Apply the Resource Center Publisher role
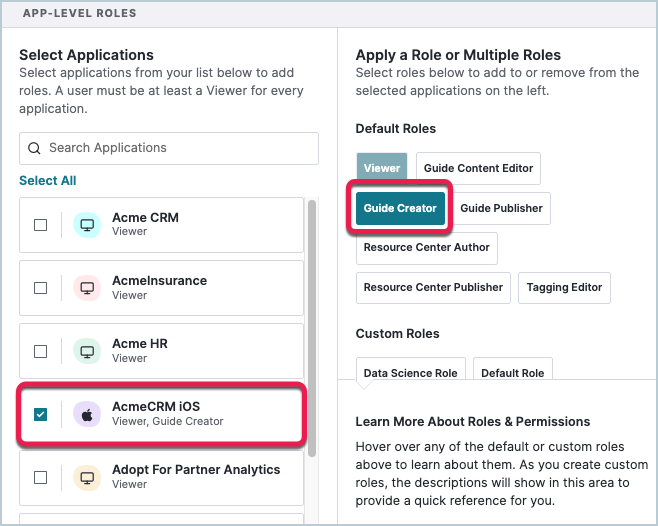Screen dimensions: 658x526 (x=433, y=288)
